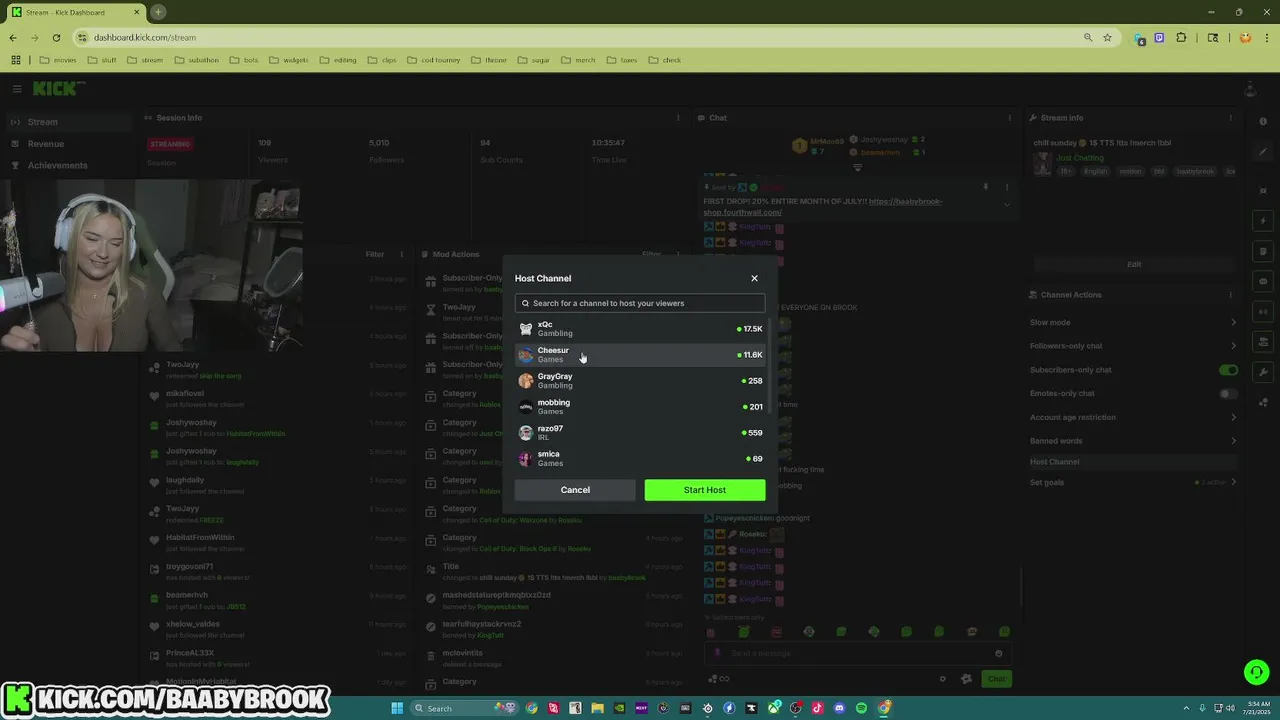Select xQc from the host list
1280x720 pixels.
pyautogui.click(x=640, y=329)
